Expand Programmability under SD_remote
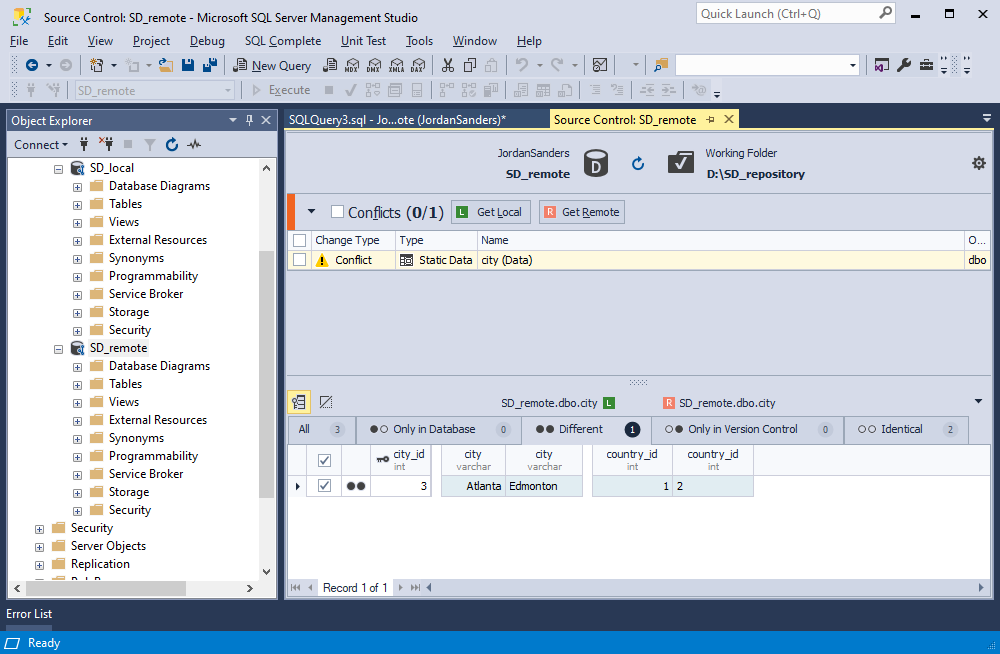This screenshot has width=1000, height=654. pos(77,457)
